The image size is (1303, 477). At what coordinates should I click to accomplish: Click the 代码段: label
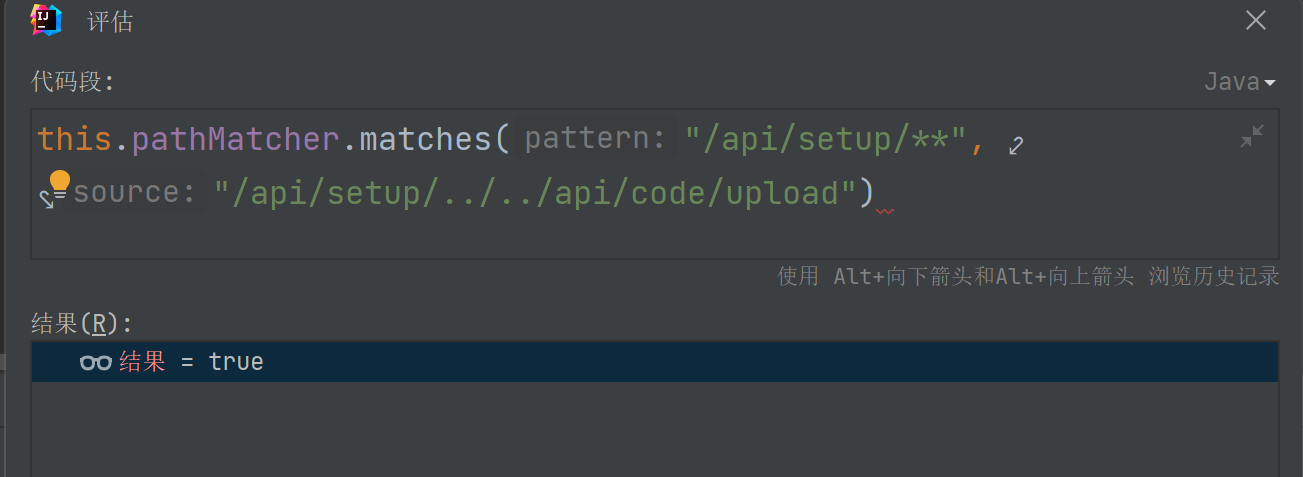pyautogui.click(x=74, y=82)
